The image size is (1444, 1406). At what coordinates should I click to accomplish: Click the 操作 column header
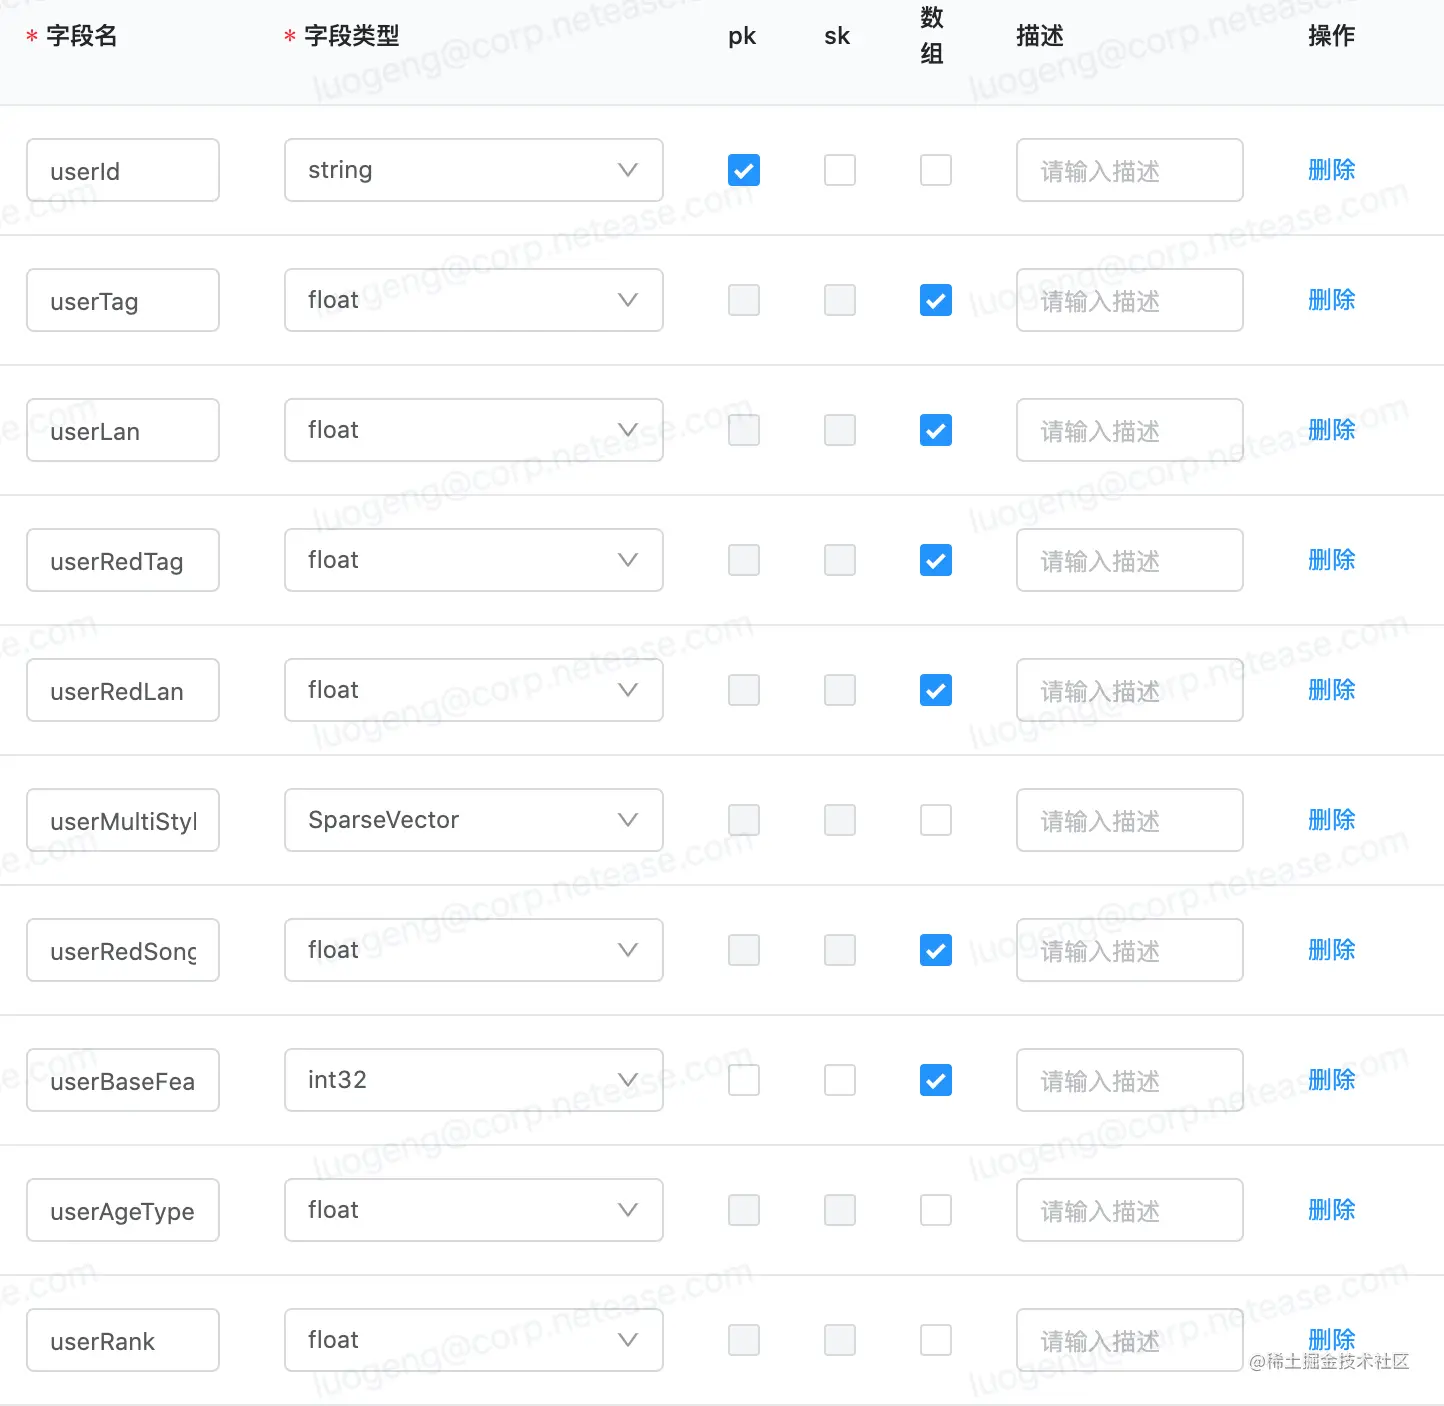pyautogui.click(x=1332, y=36)
